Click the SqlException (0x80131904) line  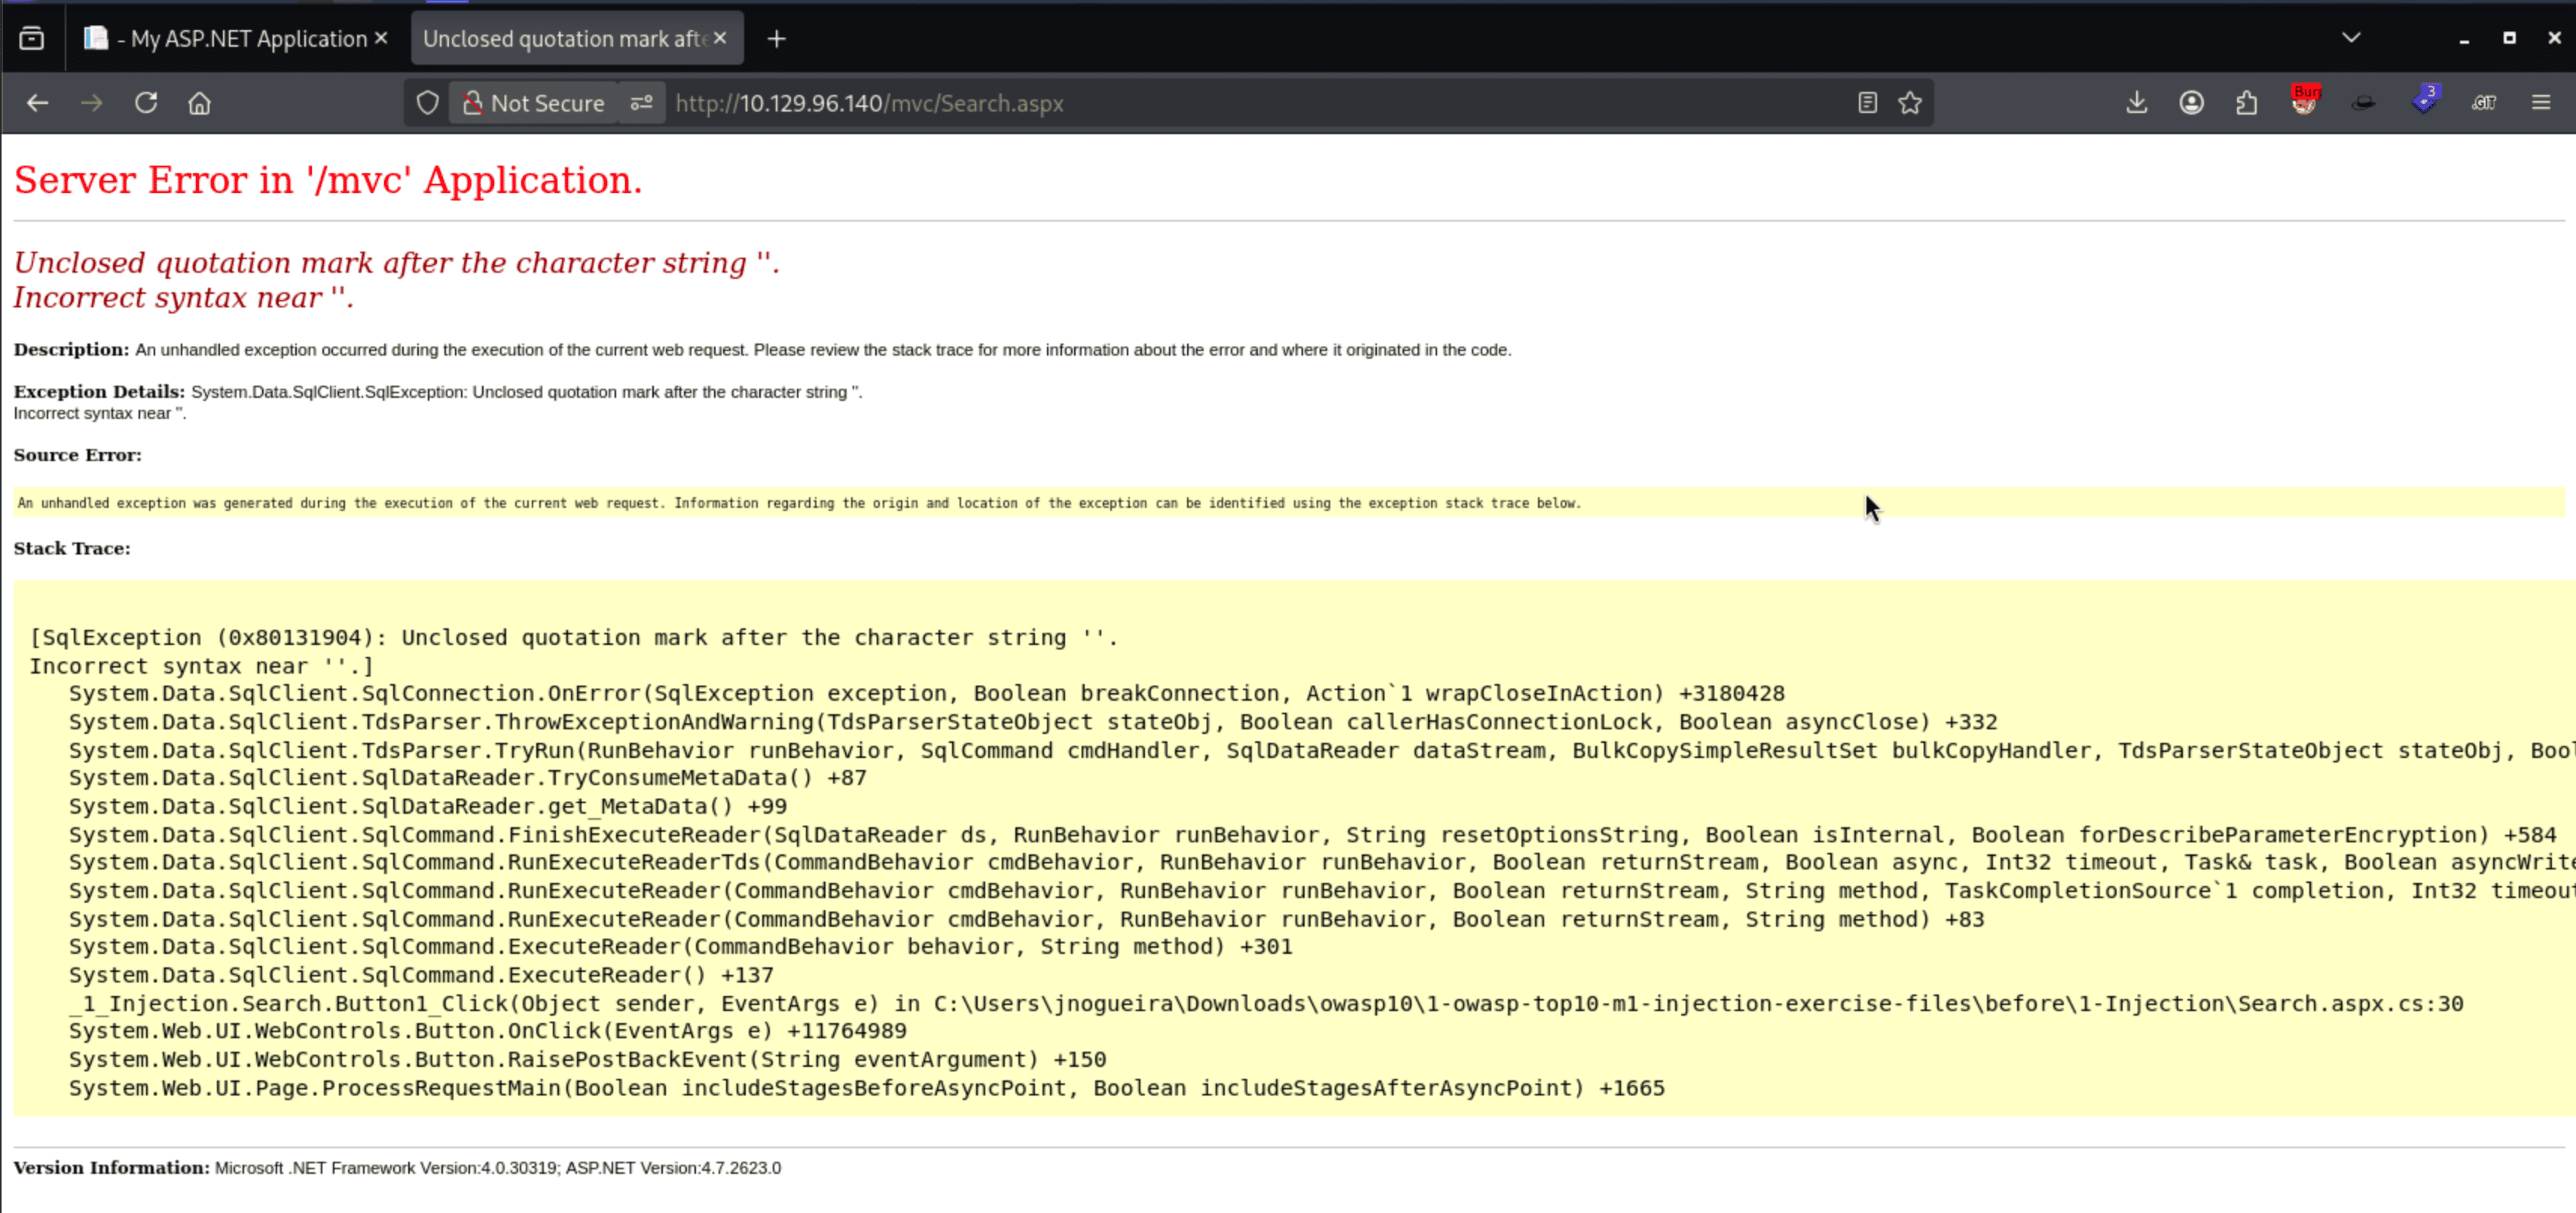574,638
